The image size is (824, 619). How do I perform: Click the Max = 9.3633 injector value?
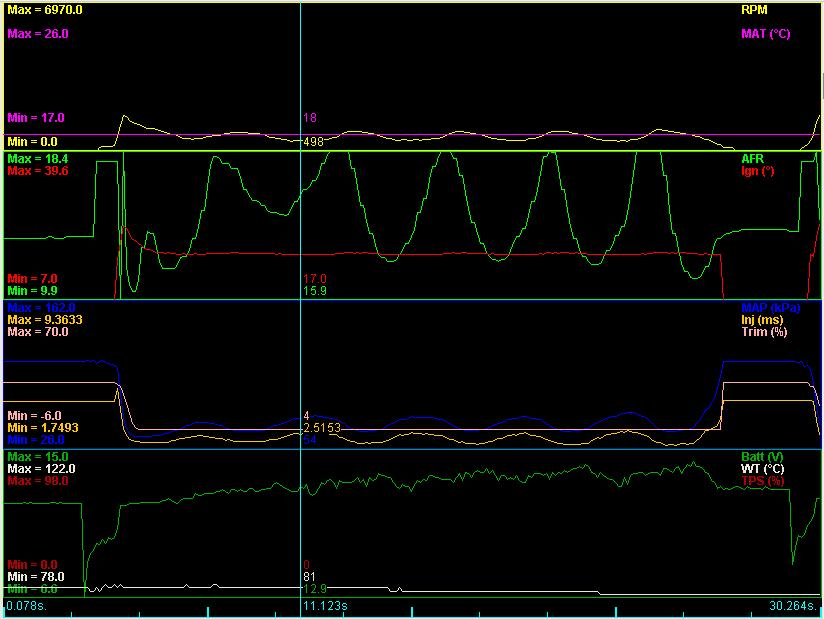(x=45, y=320)
